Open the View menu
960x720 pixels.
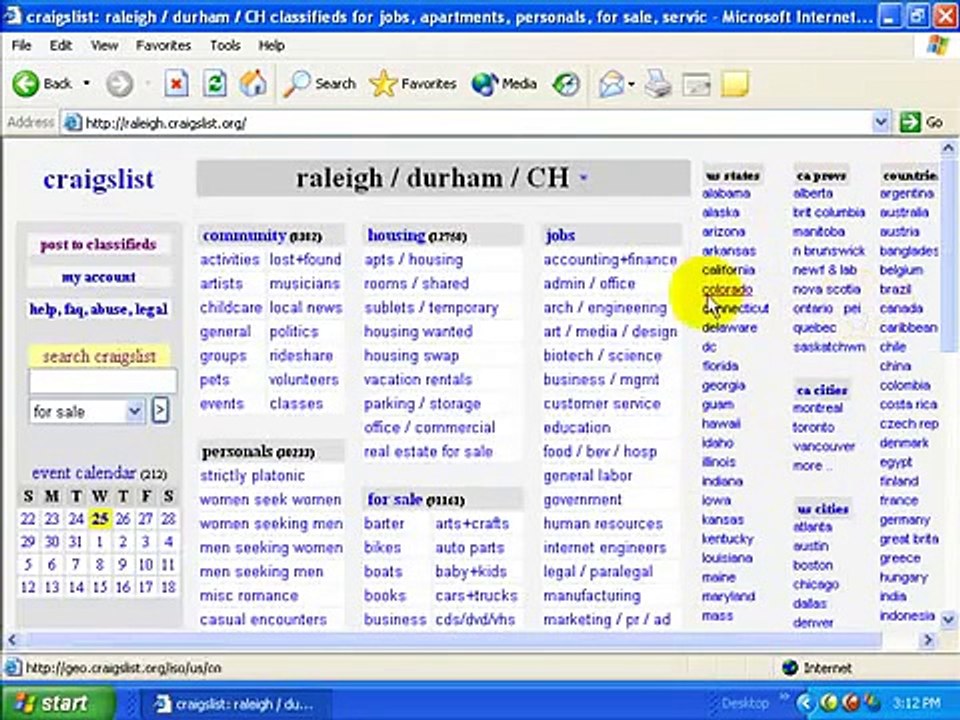click(105, 45)
